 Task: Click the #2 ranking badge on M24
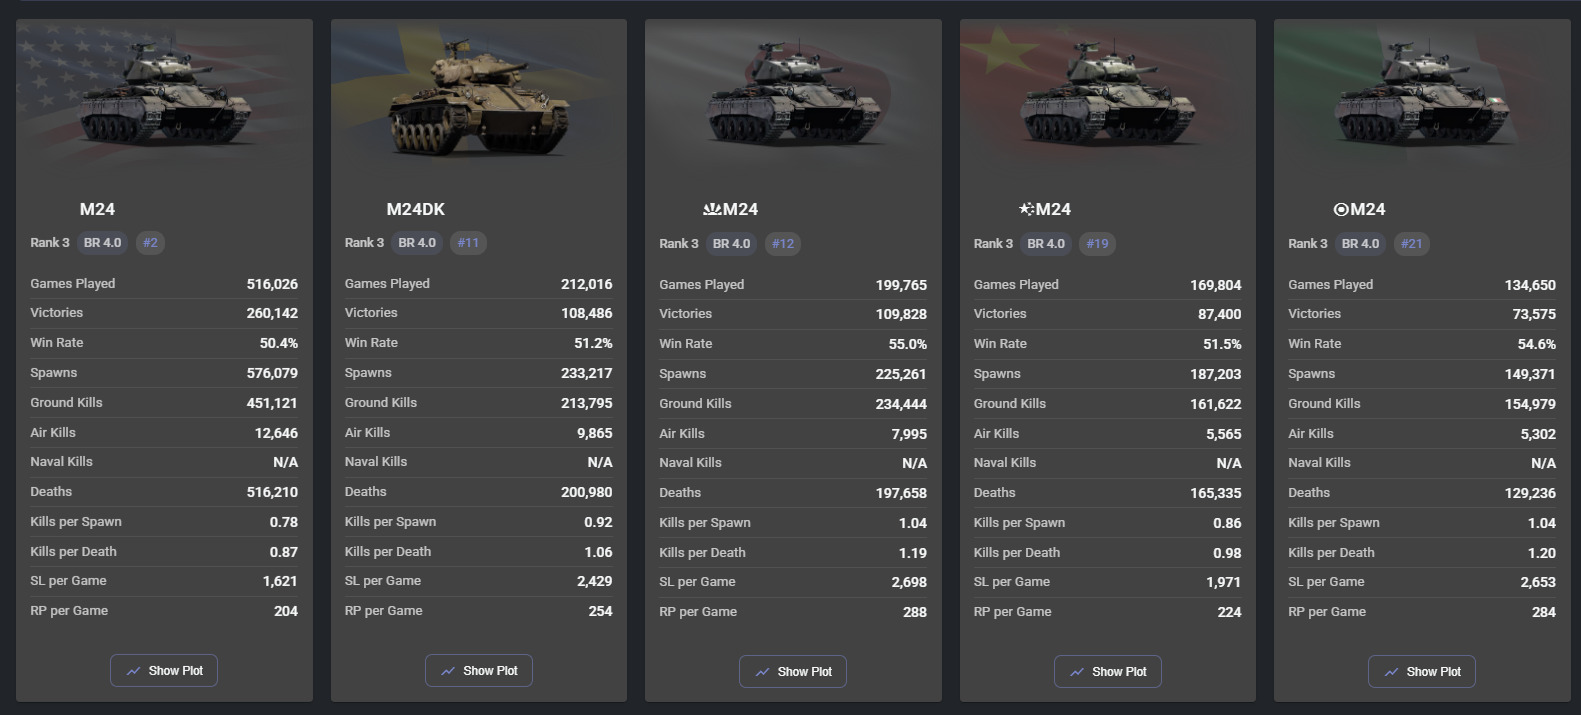[x=150, y=243]
